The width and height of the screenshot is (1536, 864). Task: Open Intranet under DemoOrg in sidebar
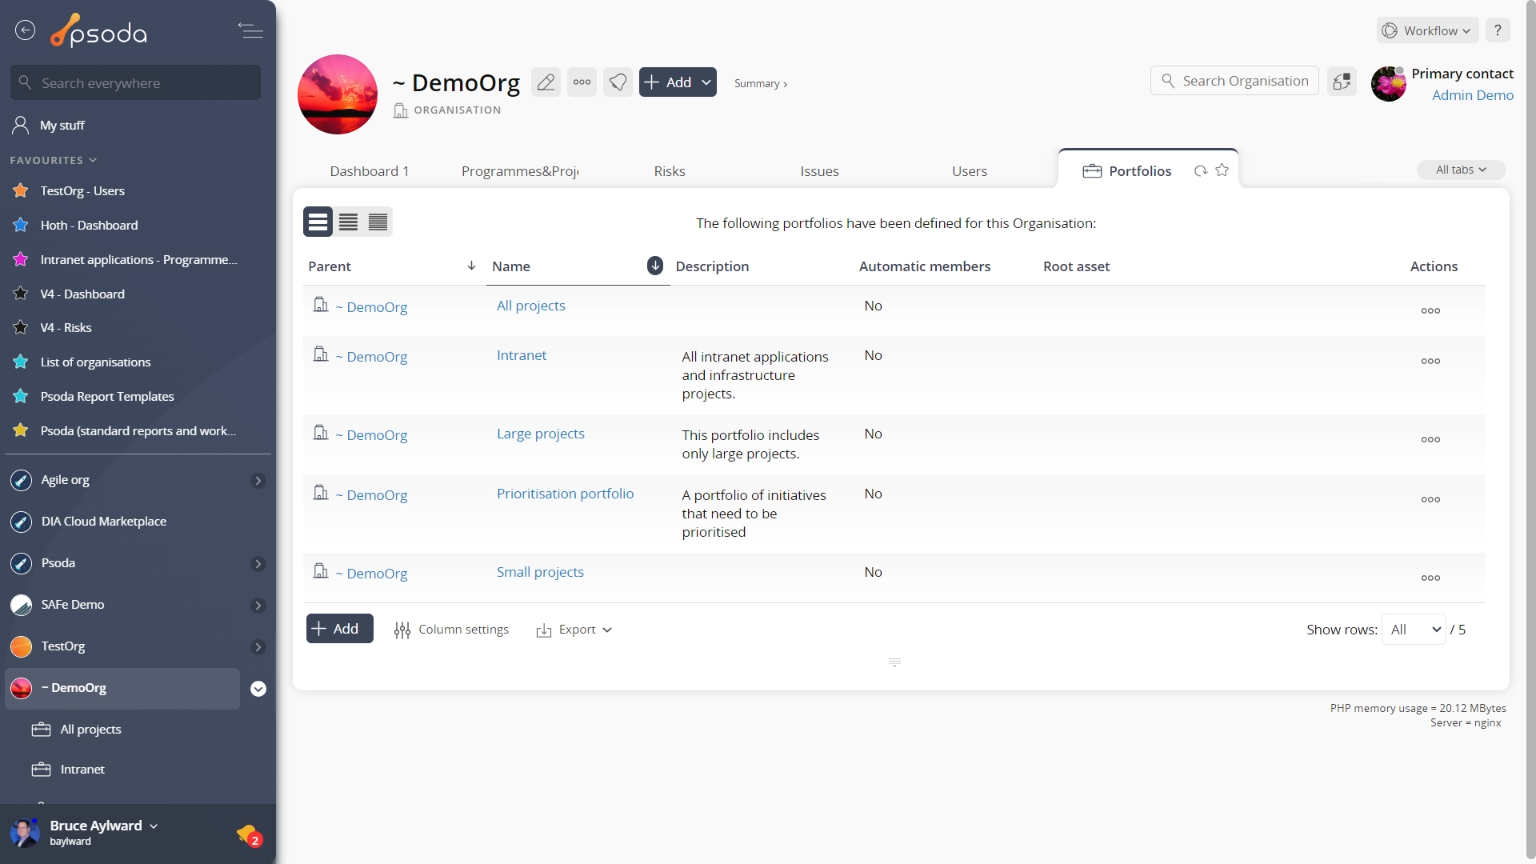click(x=82, y=770)
